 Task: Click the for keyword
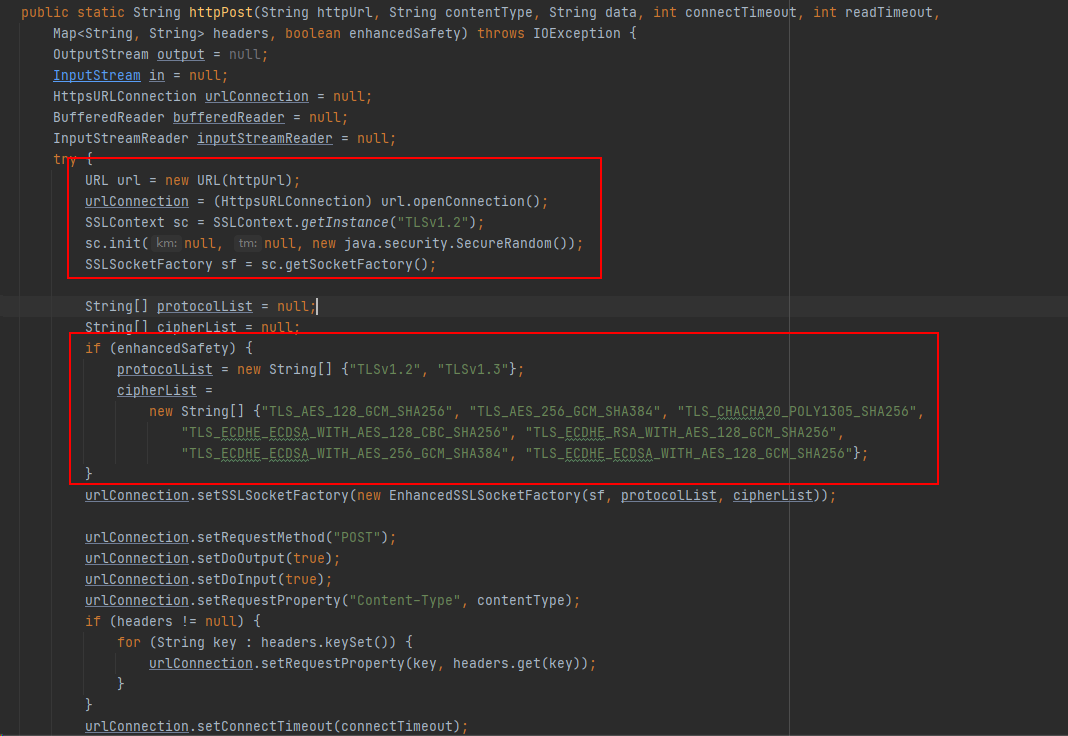click(129, 643)
